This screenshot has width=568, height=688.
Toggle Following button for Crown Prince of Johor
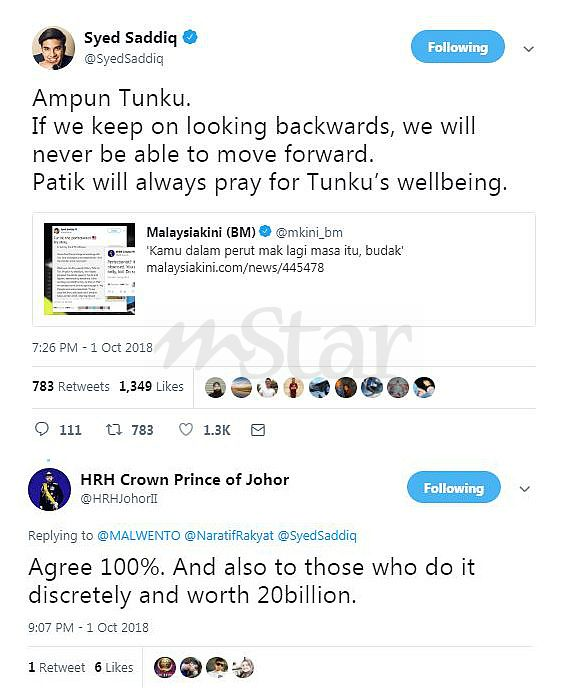pyautogui.click(x=454, y=487)
